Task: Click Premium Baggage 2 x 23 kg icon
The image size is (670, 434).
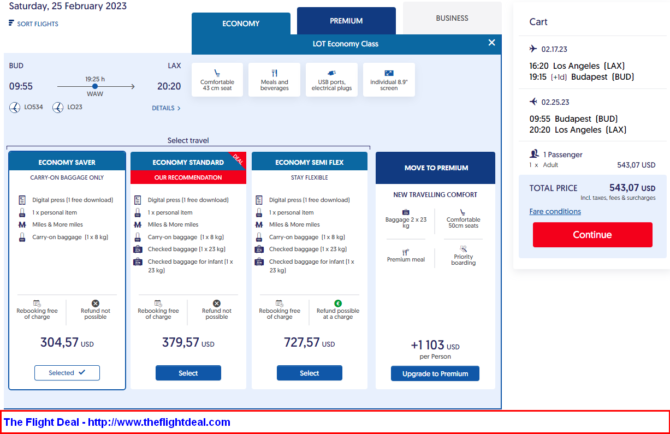Action: point(406,212)
